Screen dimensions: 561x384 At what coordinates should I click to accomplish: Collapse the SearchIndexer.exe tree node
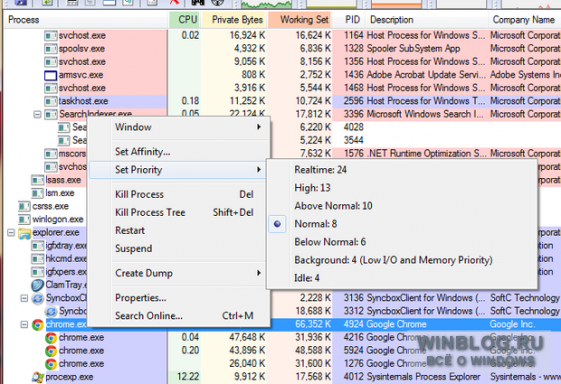click(x=37, y=115)
